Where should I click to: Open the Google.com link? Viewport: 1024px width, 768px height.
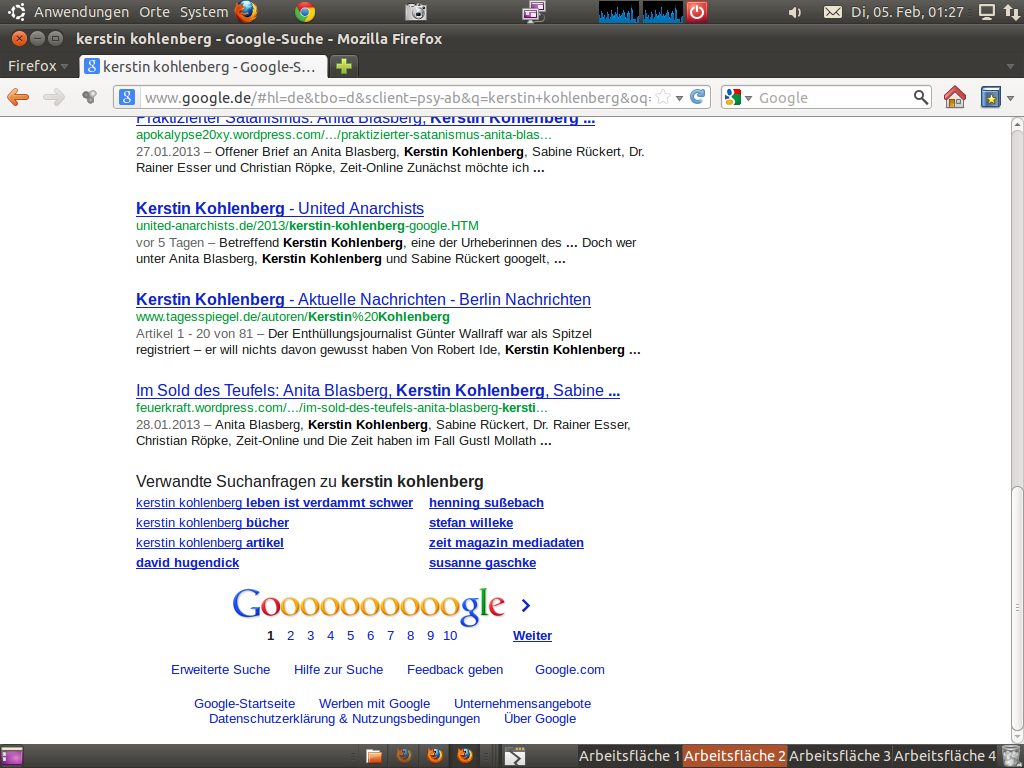click(x=569, y=669)
